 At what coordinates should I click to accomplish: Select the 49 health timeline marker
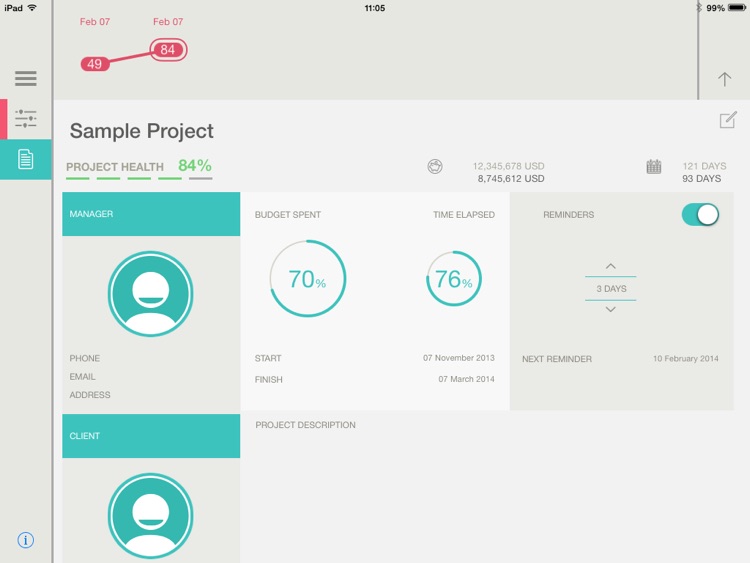95,64
